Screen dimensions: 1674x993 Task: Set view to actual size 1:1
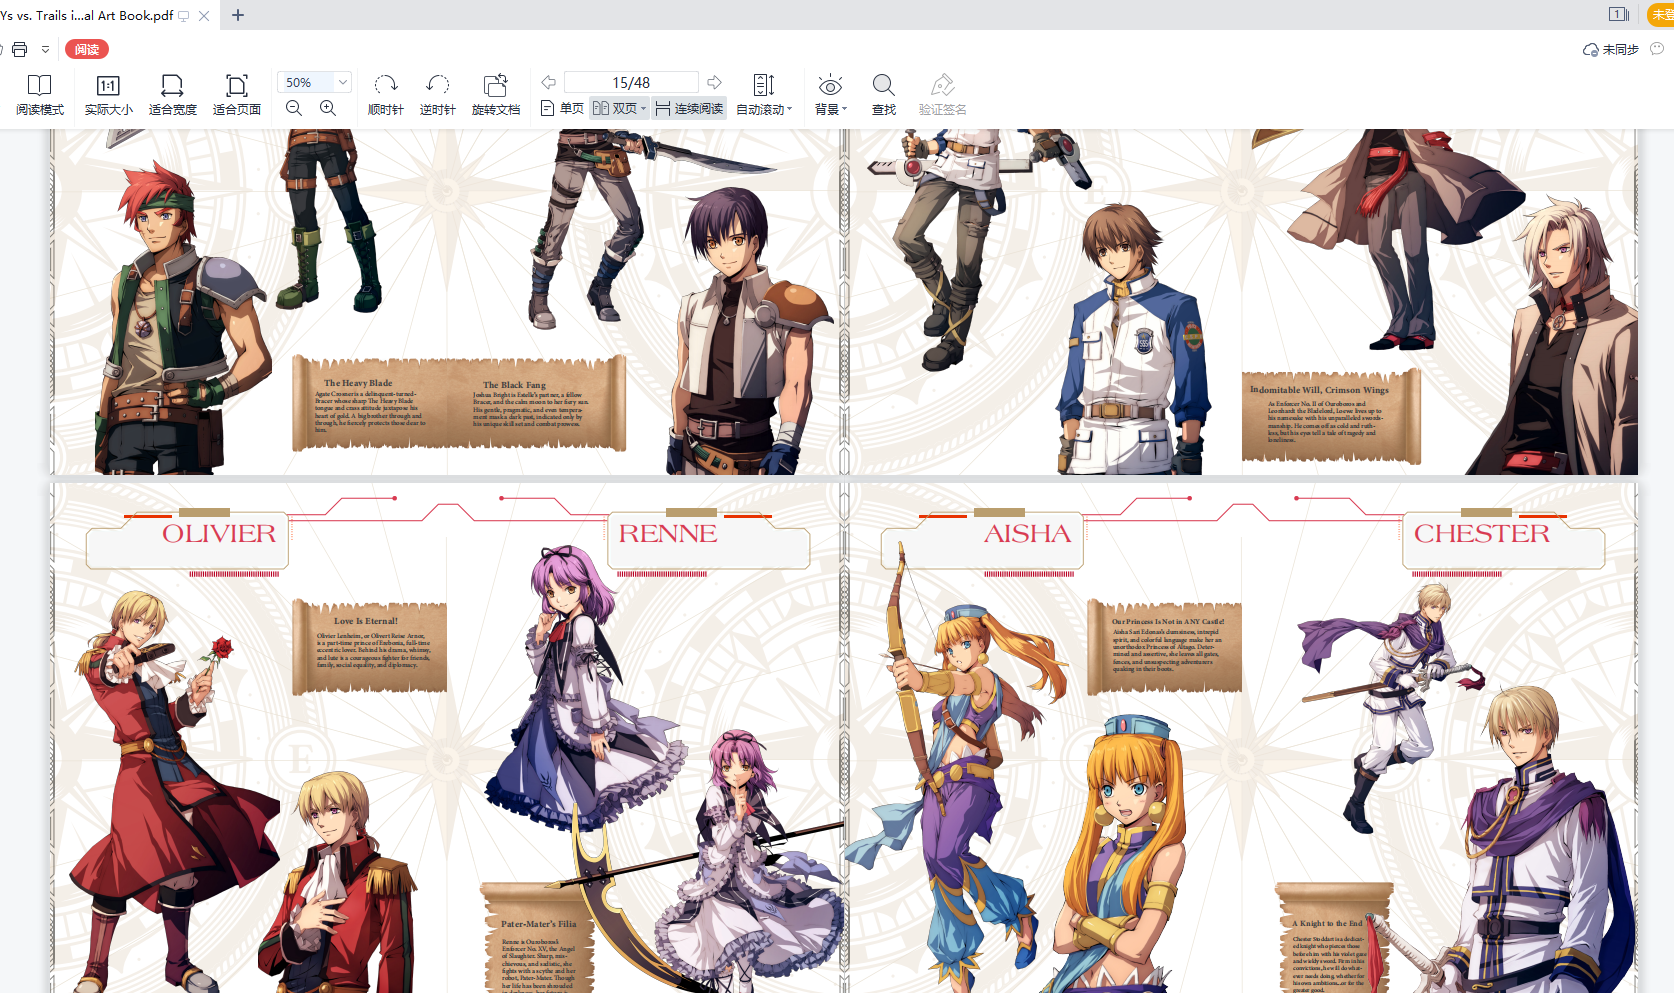(108, 95)
